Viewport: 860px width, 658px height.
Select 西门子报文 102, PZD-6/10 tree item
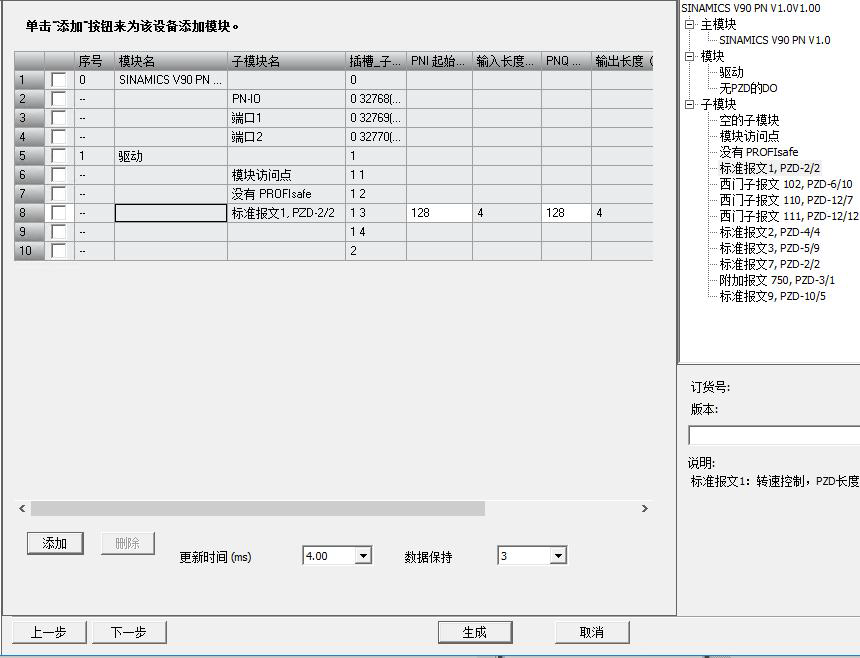(786, 184)
